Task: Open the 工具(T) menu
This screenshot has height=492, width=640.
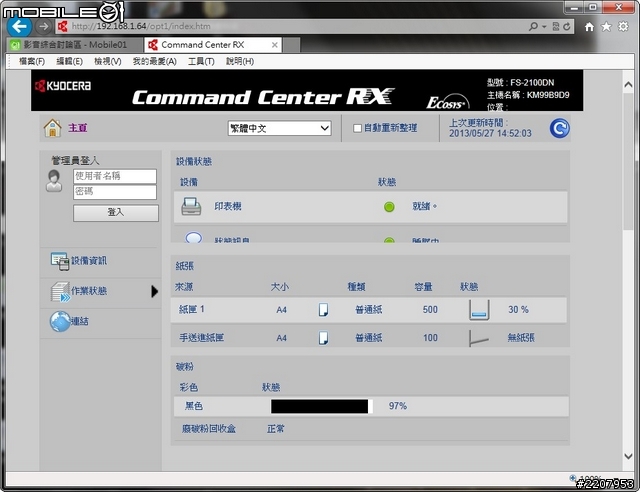Action: tap(201, 61)
